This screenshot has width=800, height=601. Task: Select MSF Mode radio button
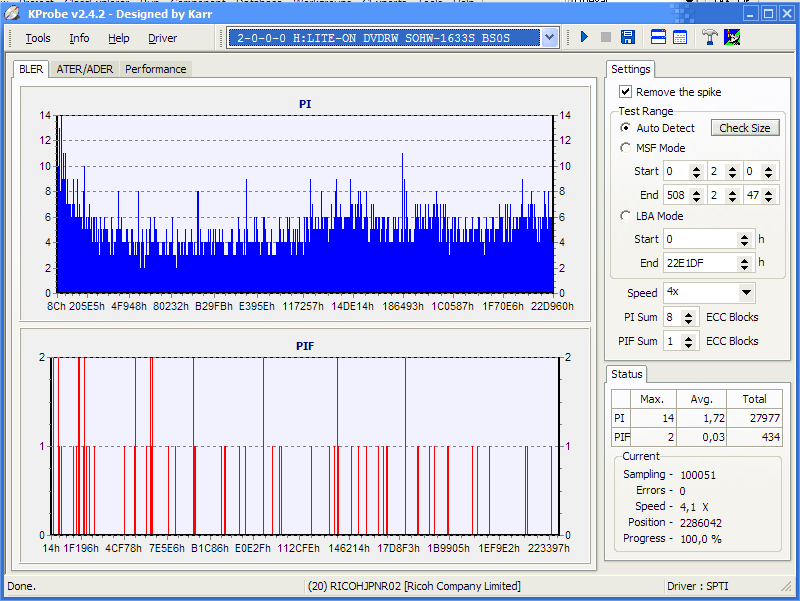pyautogui.click(x=625, y=148)
